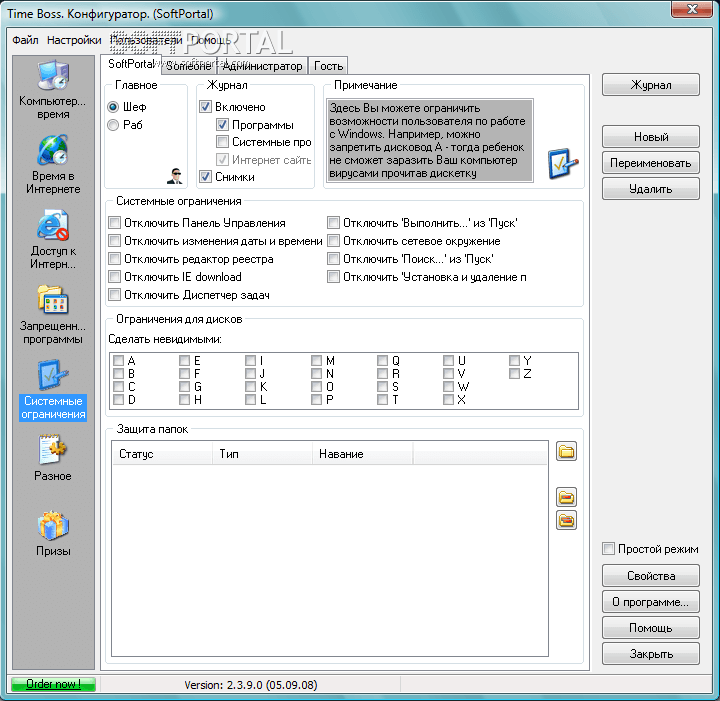Enable Отключить Панель Управления

click(x=114, y=223)
